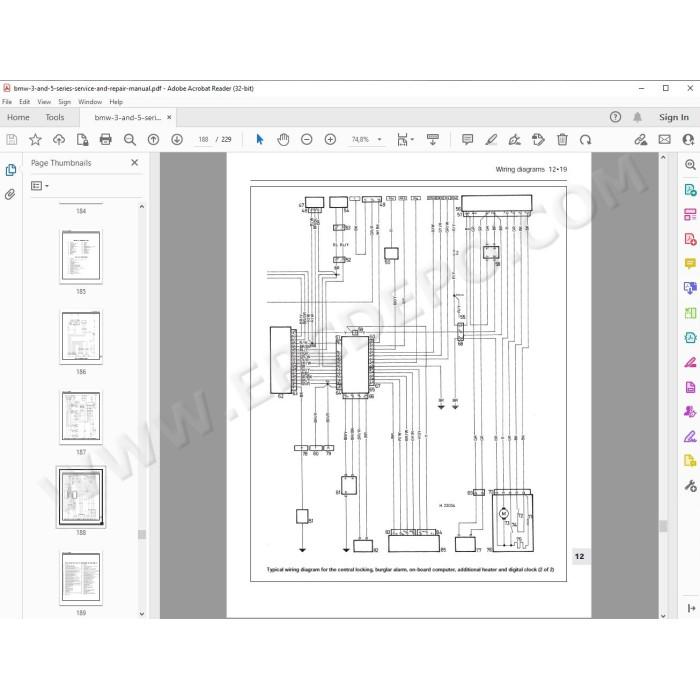Open the Help menu
700x700 pixels.
(x=116, y=102)
